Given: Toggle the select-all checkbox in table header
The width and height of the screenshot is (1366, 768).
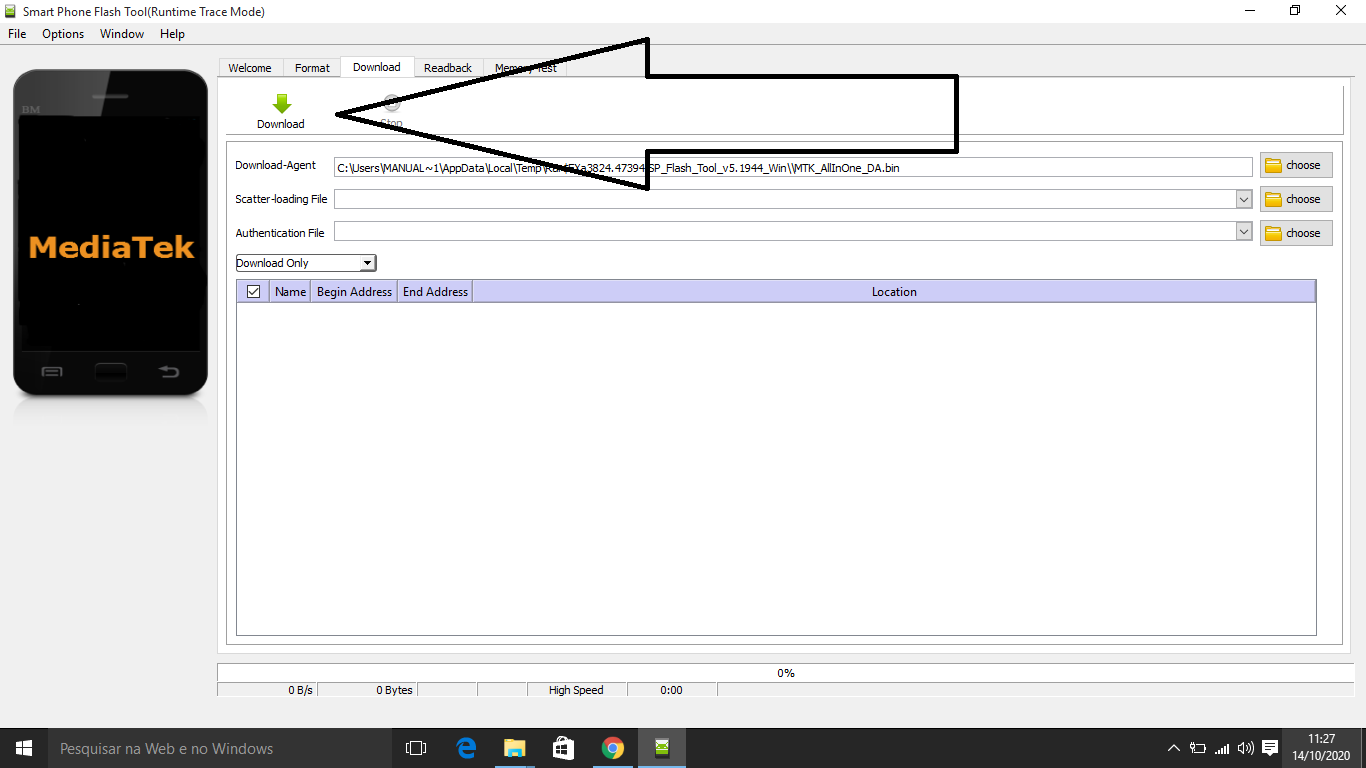Looking at the screenshot, I should tap(253, 292).
